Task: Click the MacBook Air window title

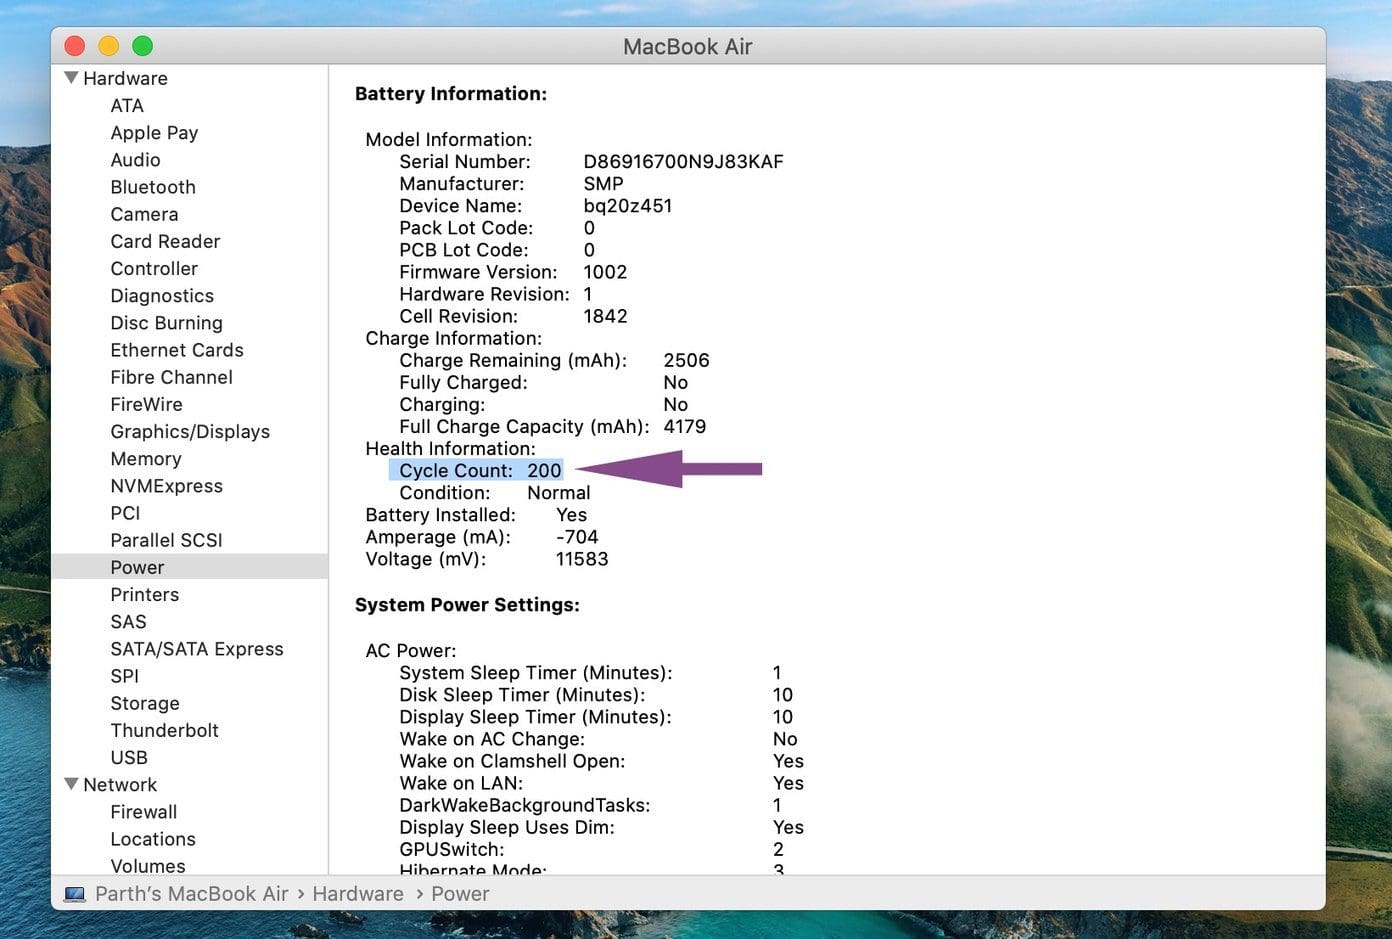Action: click(688, 47)
